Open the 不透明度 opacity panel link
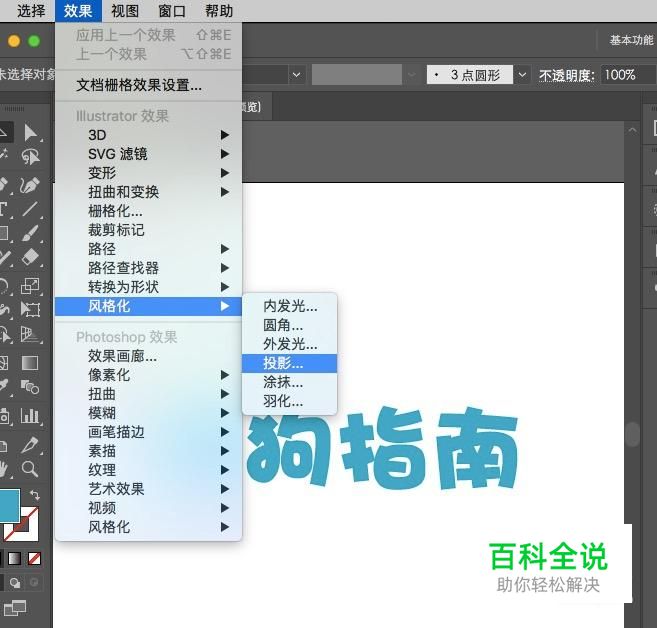The width and height of the screenshot is (657, 628). [566, 75]
